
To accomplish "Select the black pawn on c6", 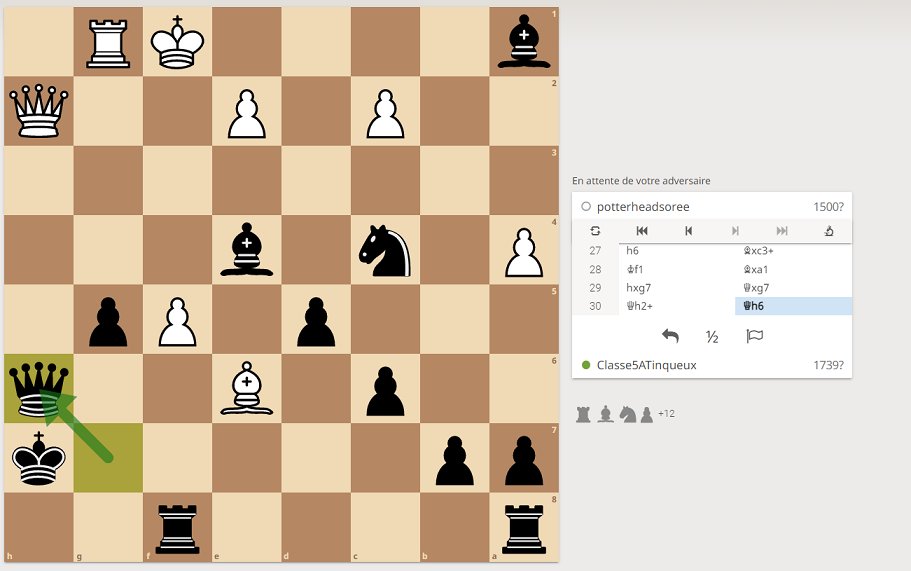I will pos(385,389).
